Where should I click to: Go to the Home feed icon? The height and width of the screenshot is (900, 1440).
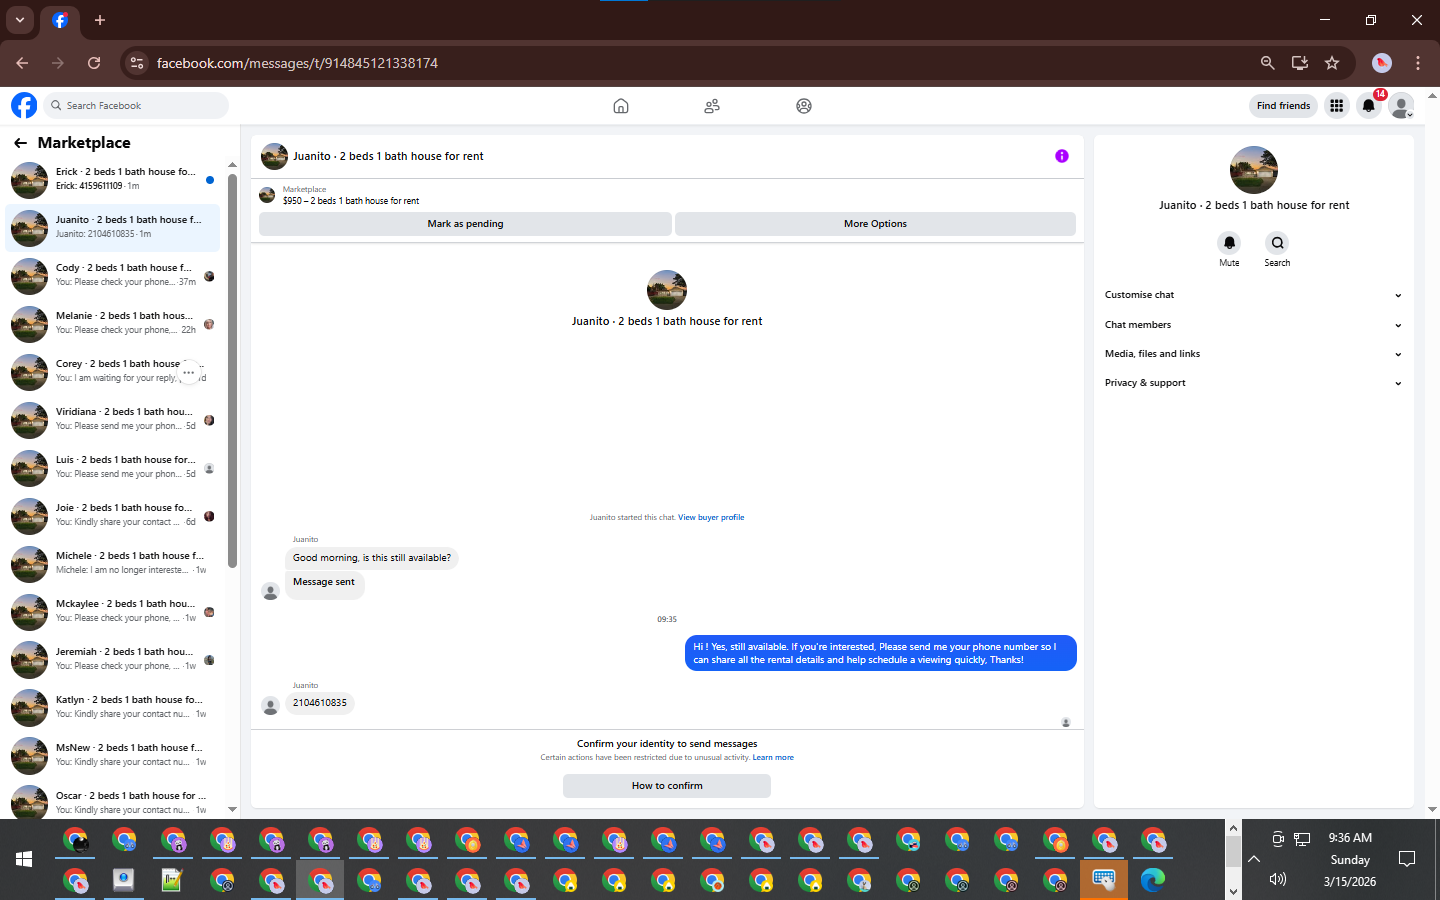[621, 106]
